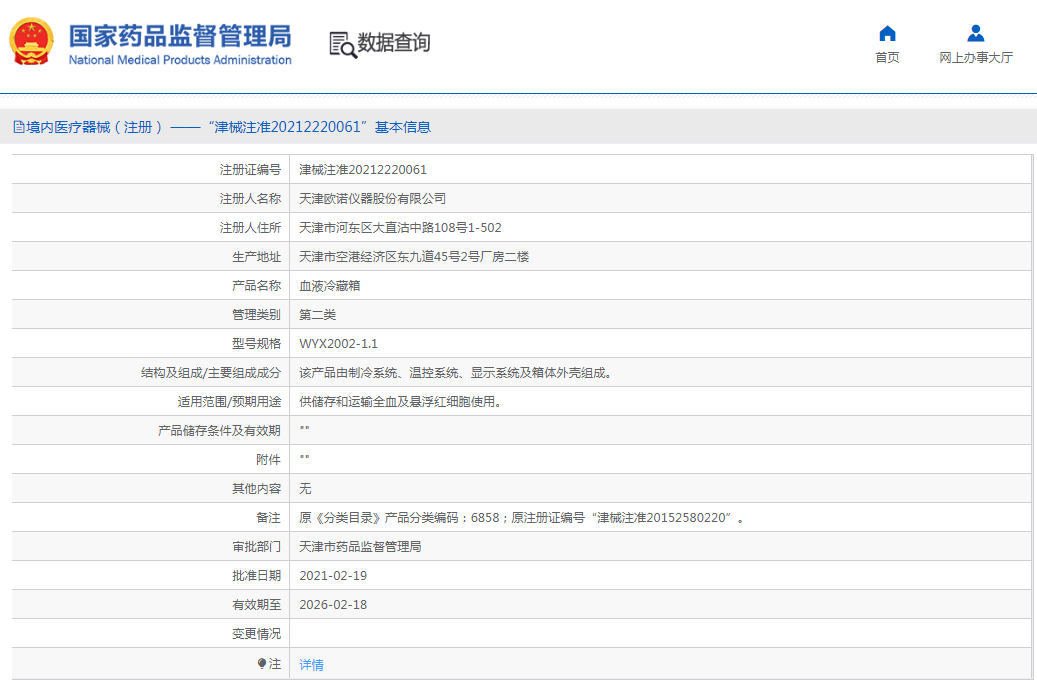
Task: Click the home icon above 首页
Action: point(887,33)
